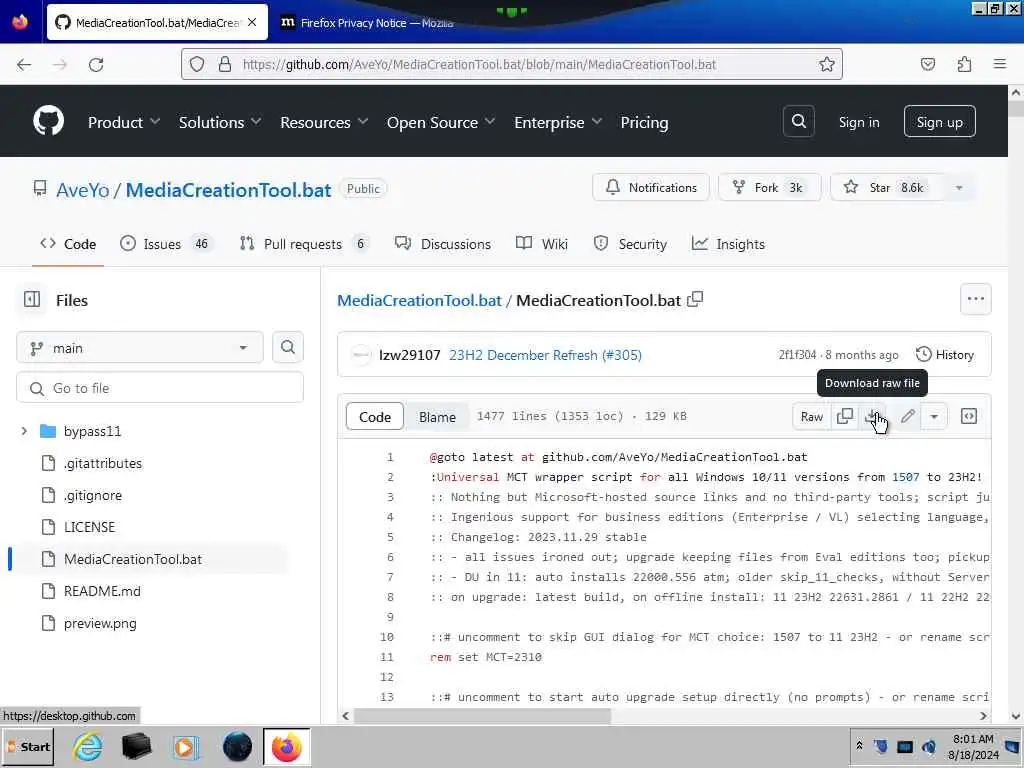
Task: Collapse the file tree side panel icon
Action: [32, 300]
